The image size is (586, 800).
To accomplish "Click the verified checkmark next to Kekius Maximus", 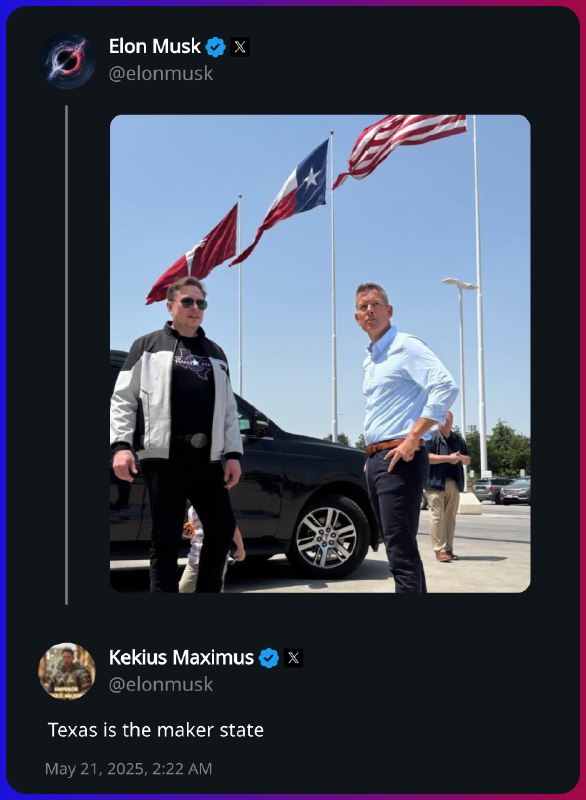I will [269, 658].
